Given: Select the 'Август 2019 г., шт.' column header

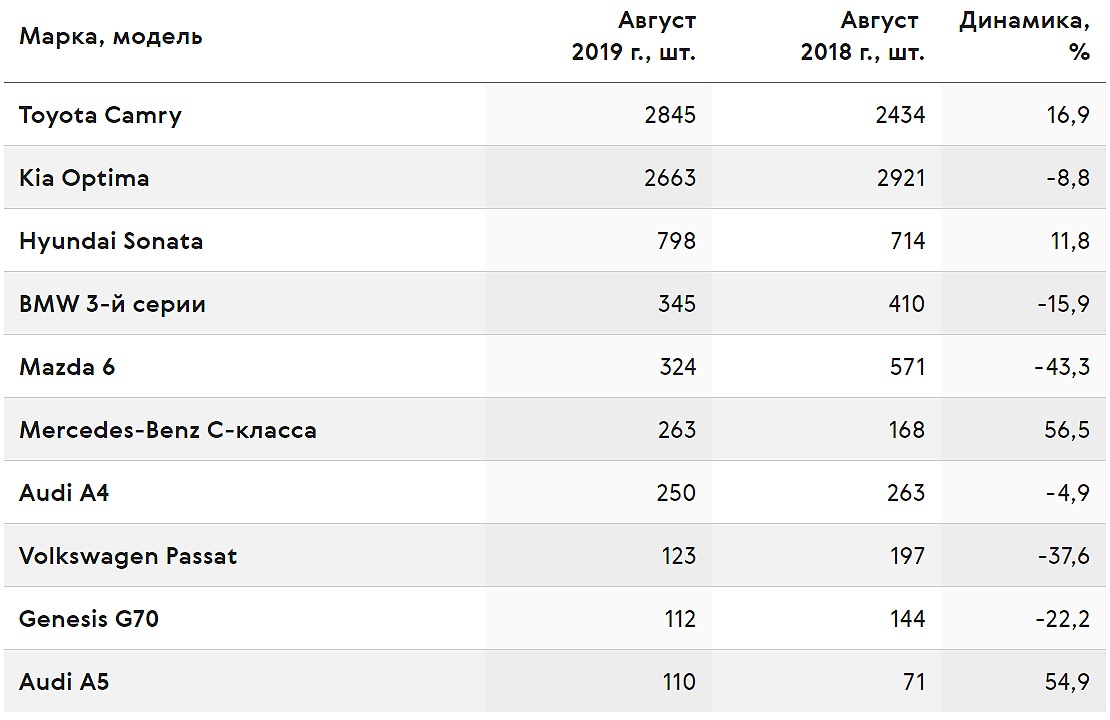Looking at the screenshot, I should pos(634,36).
